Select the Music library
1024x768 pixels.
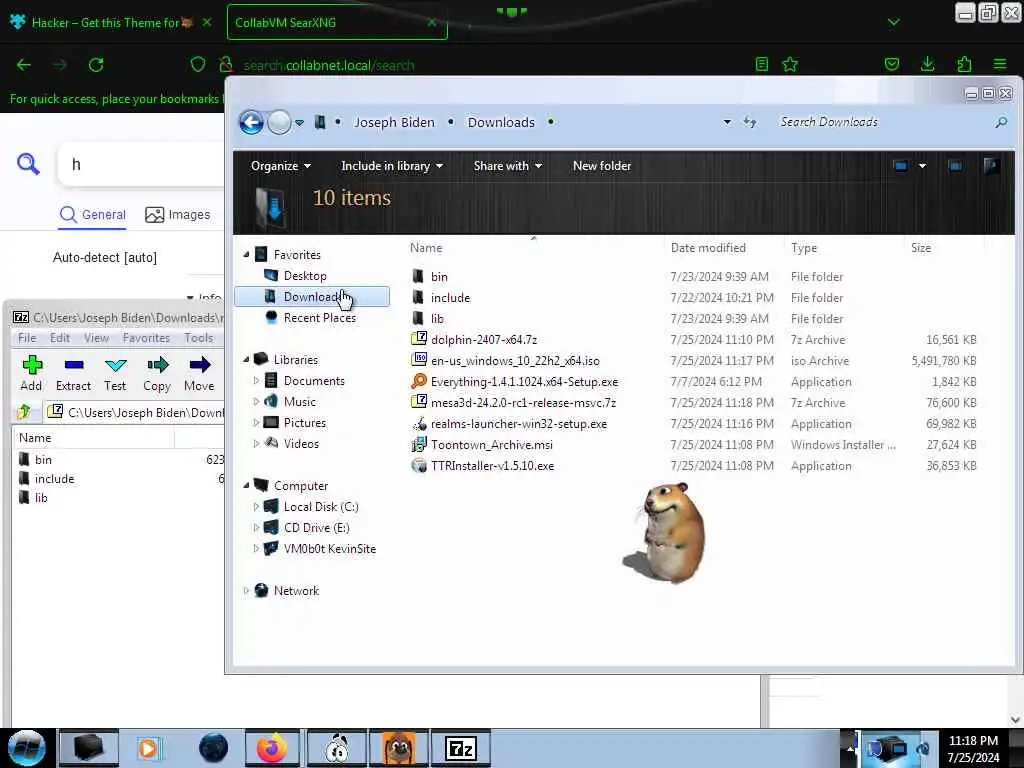299,402
